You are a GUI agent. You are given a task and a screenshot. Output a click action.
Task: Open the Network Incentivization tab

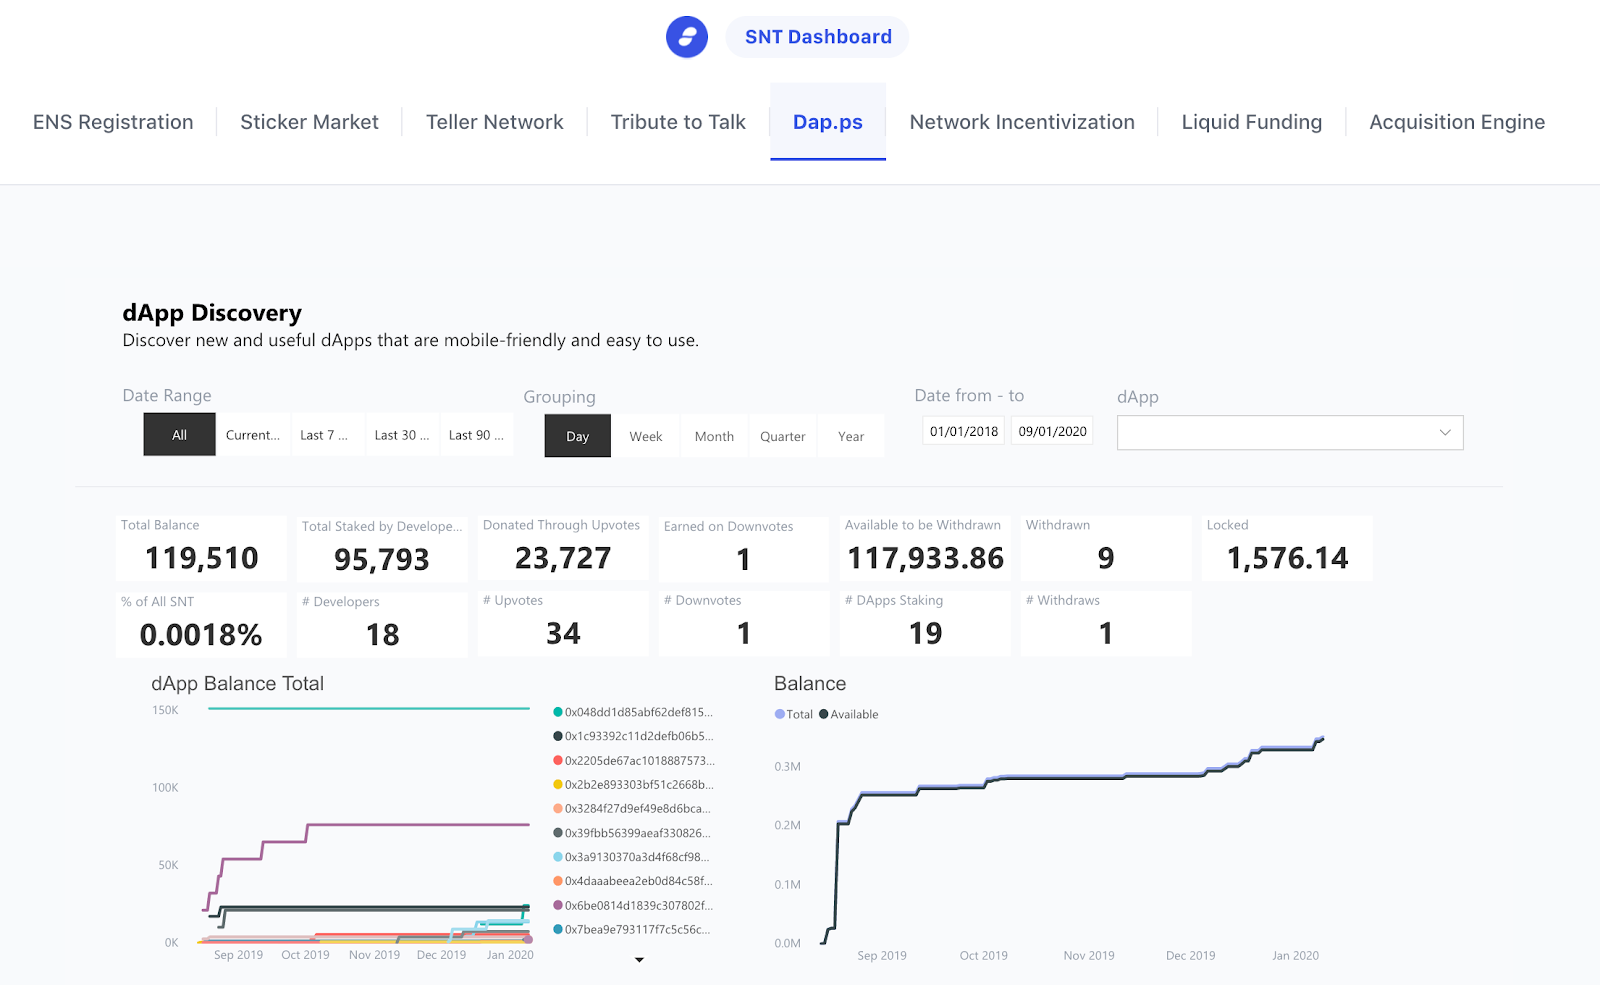[1021, 121]
